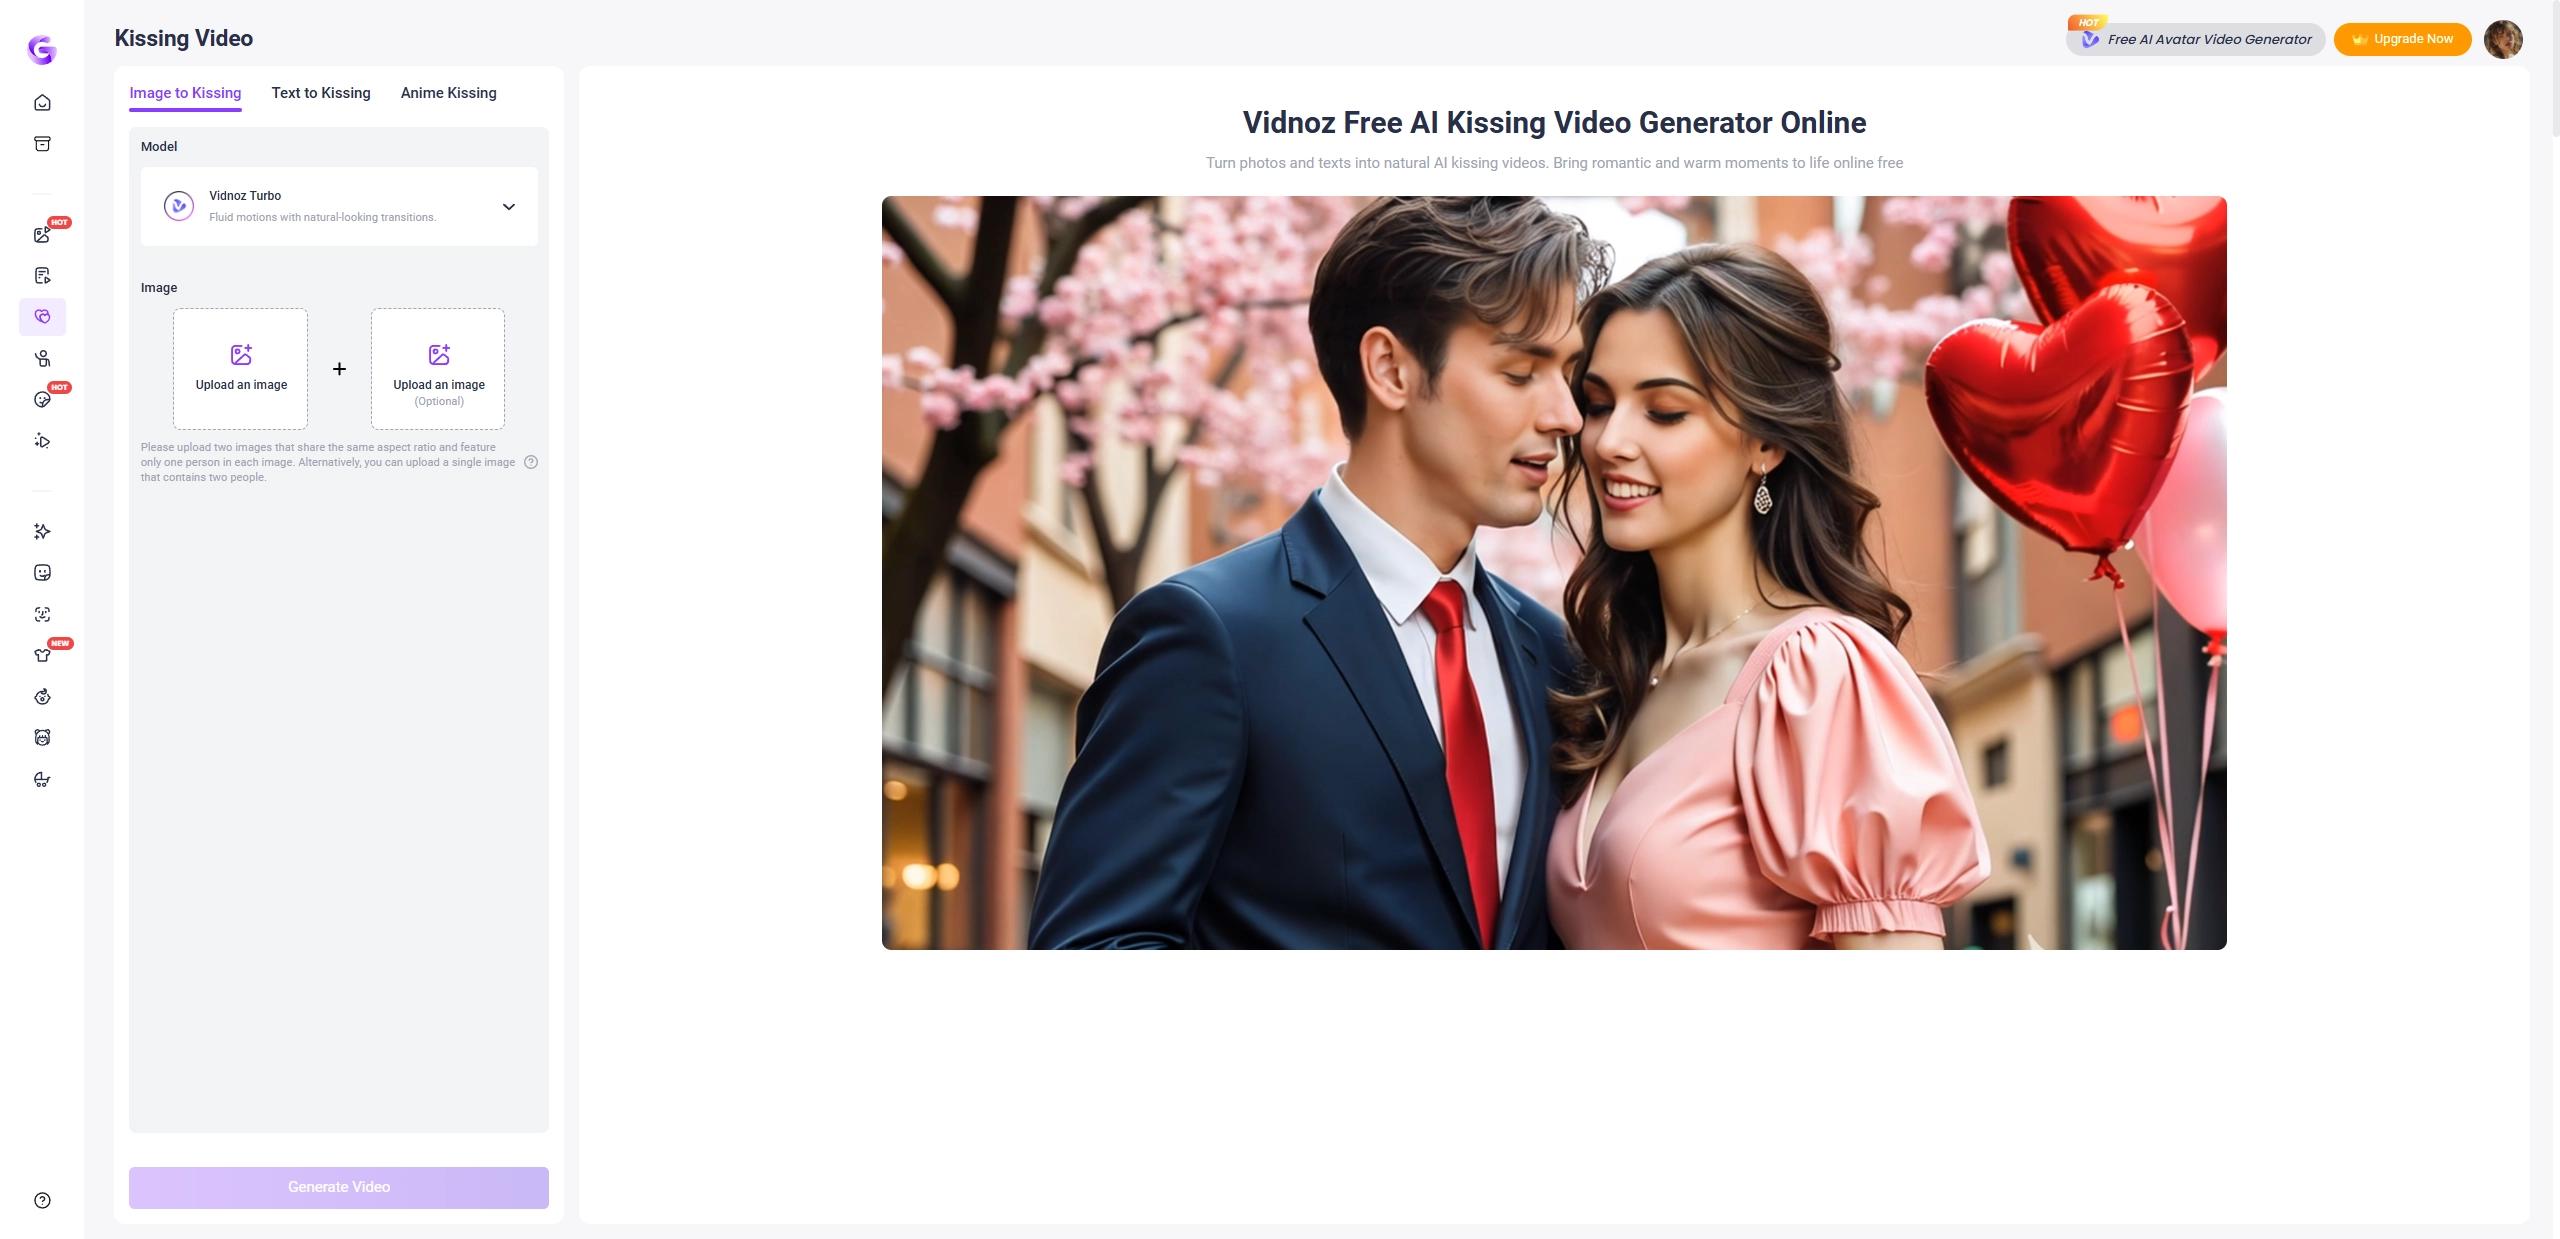
Task: Click the first Upload an image box
Action: point(241,369)
